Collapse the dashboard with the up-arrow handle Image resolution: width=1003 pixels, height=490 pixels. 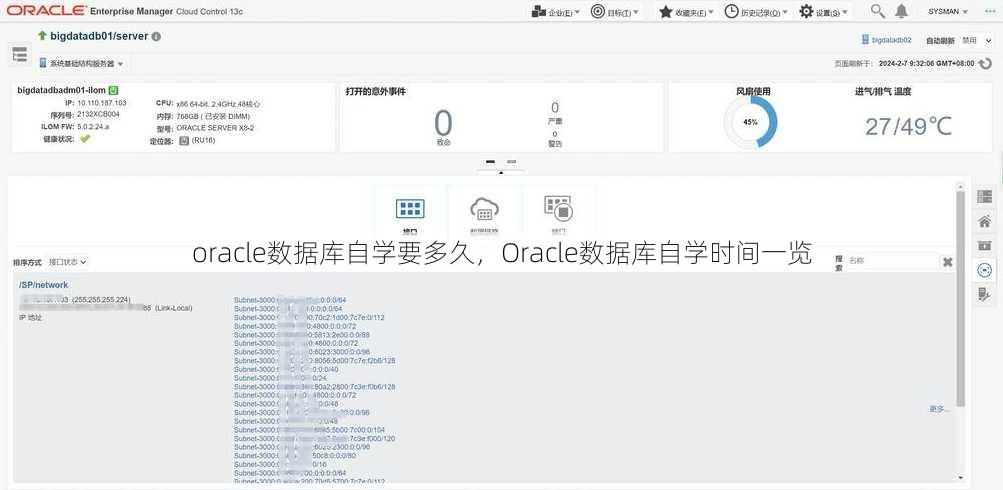[x=501, y=172]
